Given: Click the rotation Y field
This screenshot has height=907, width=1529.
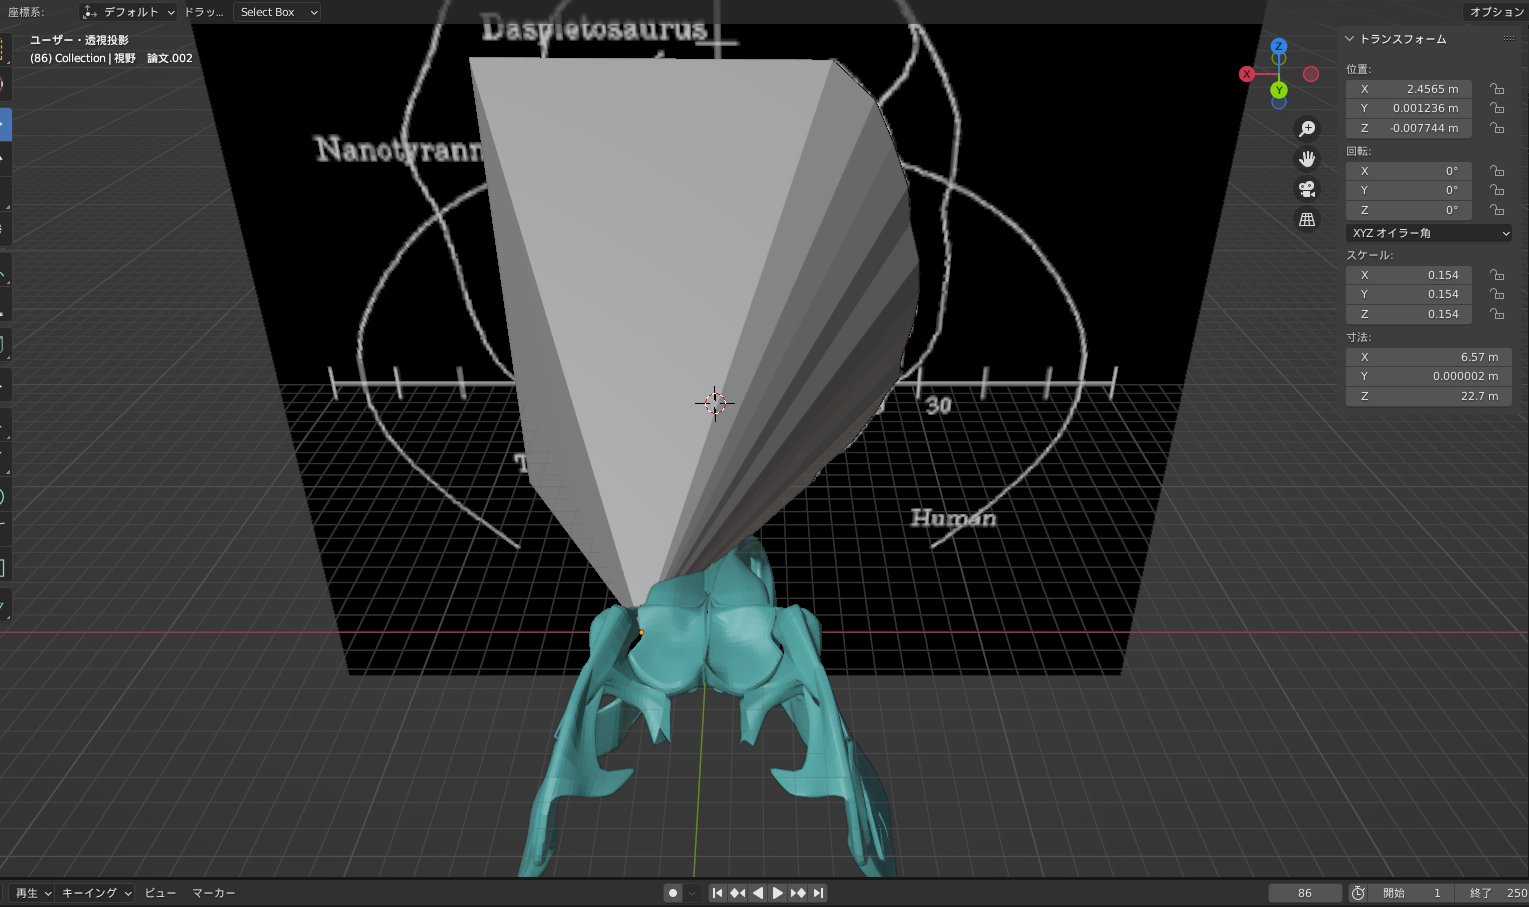Looking at the screenshot, I should click(1408, 190).
